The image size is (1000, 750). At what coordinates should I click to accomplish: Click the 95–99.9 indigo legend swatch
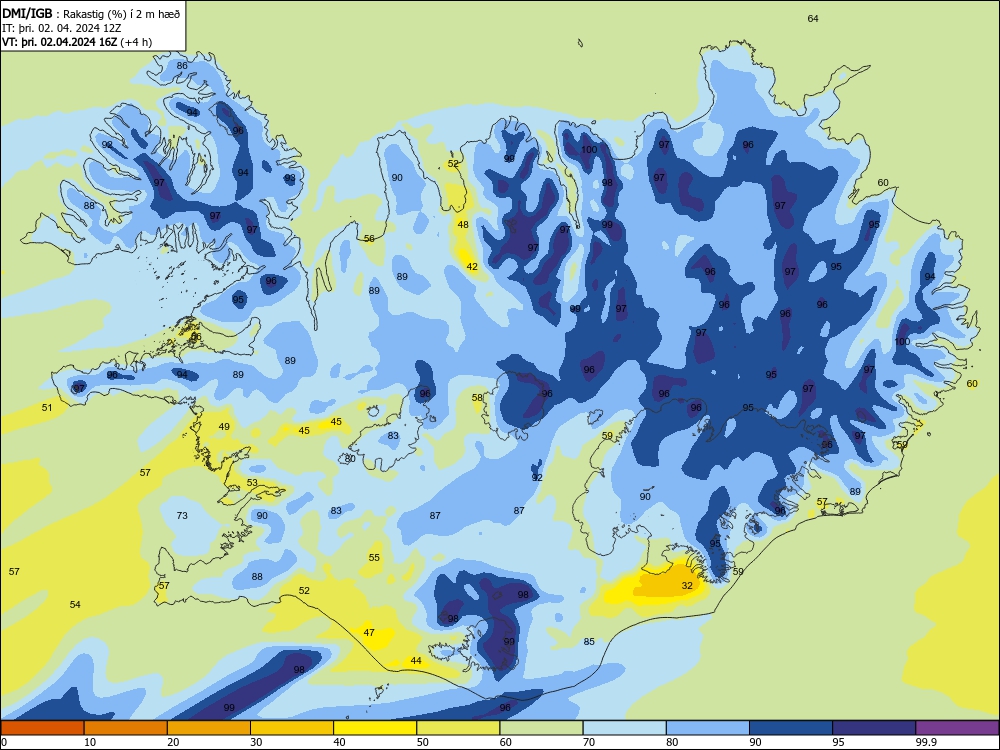[x=874, y=728]
